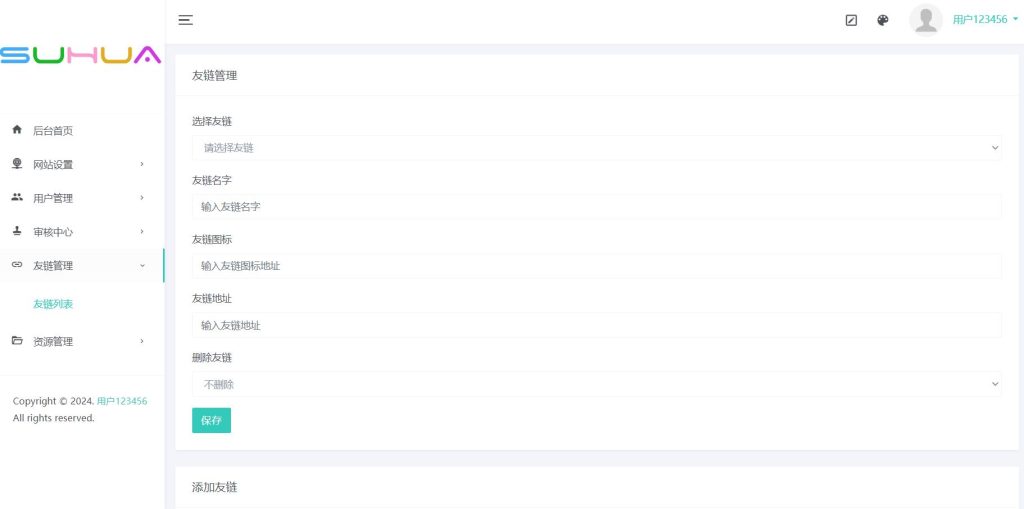This screenshot has width=1024, height=509.
Task: Open the 删除友链 dropdown showing 不删除
Action: pos(596,384)
